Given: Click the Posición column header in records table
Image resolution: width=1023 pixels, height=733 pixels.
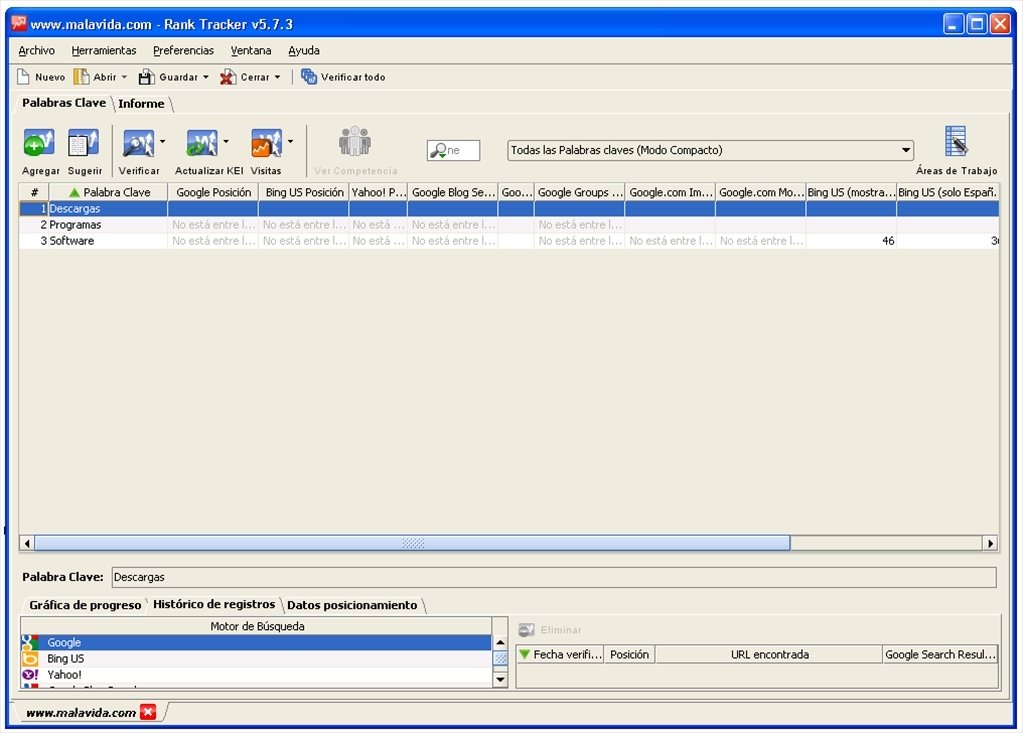Looking at the screenshot, I should click(x=629, y=654).
